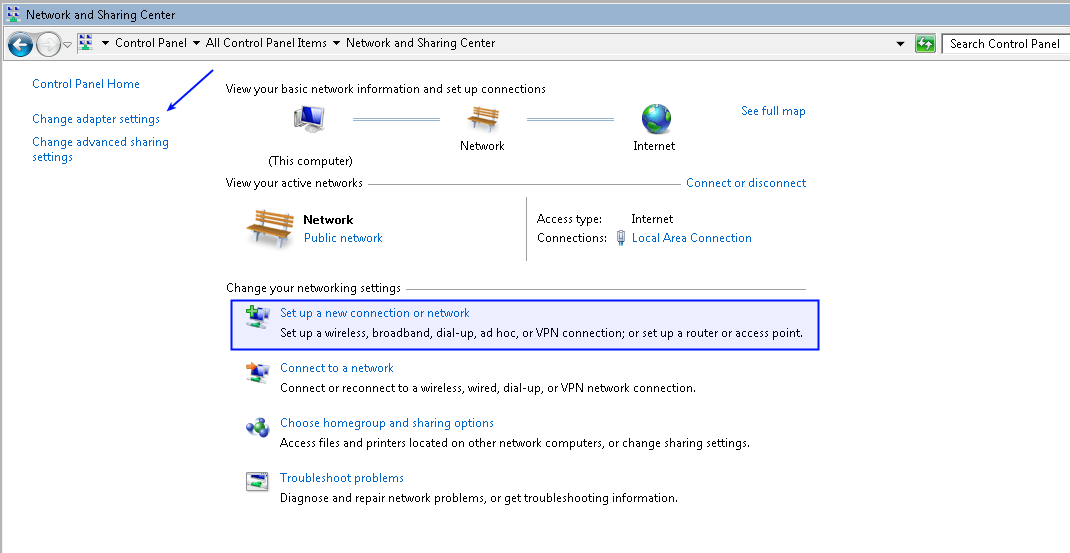This screenshot has height=553, width=1070.
Task: Click the Internet globe icon
Action: 656,119
